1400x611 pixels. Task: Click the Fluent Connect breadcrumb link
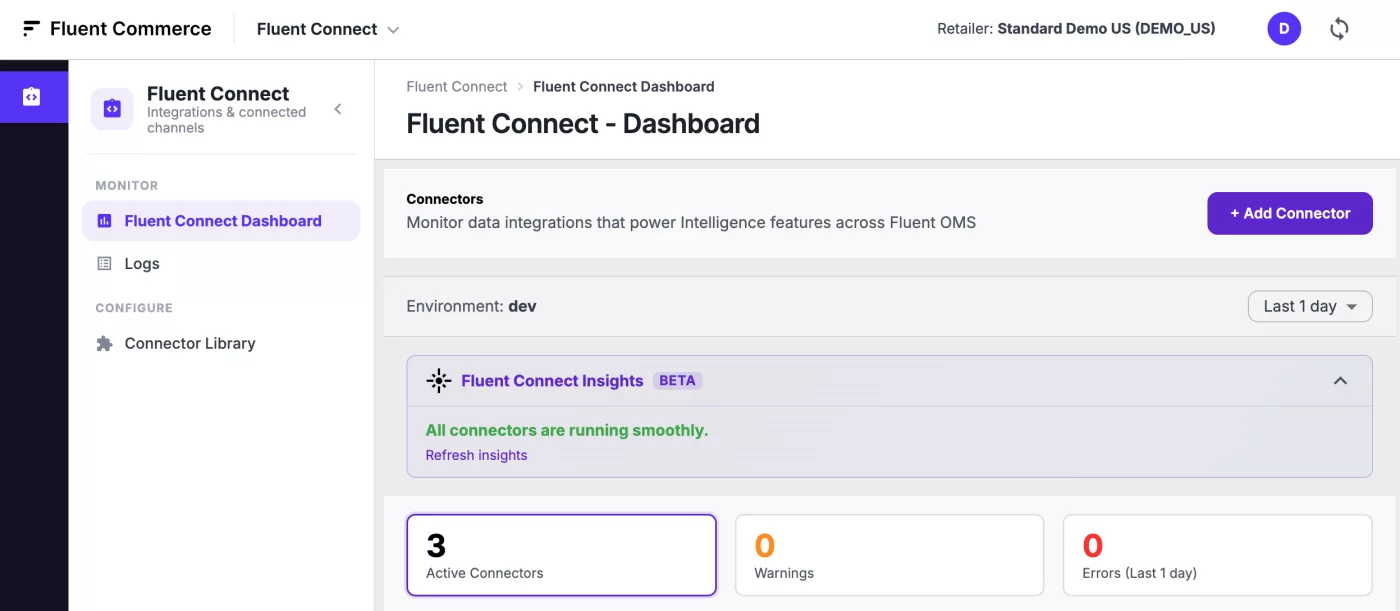click(x=457, y=87)
